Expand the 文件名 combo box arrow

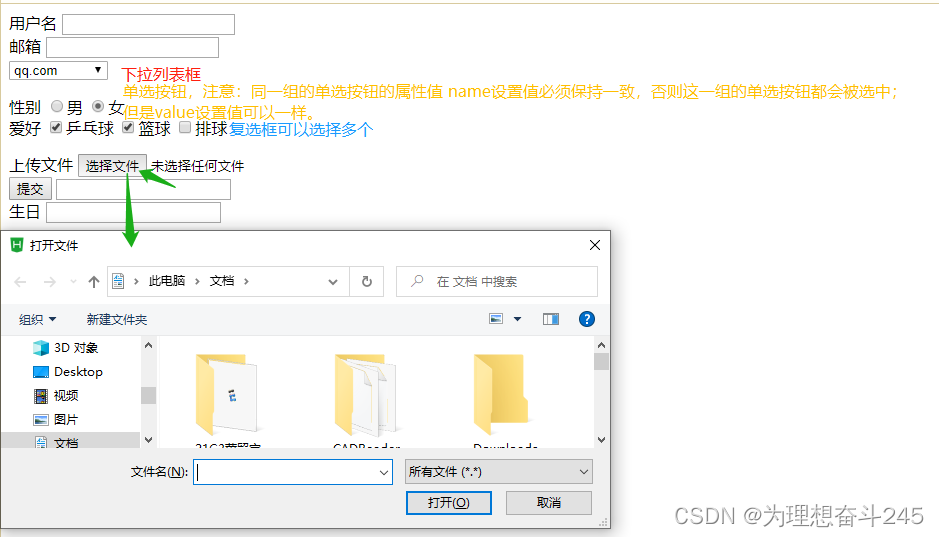[x=384, y=472]
